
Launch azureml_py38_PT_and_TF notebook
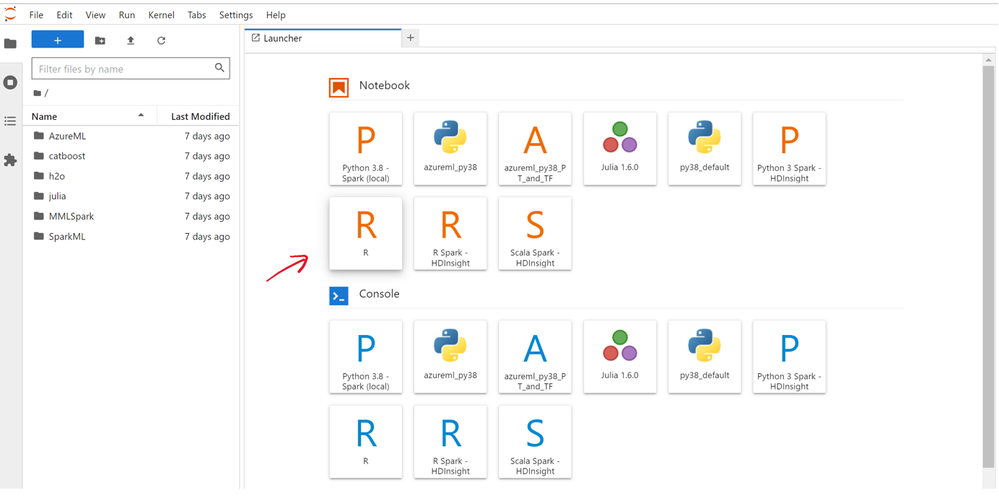(535, 149)
